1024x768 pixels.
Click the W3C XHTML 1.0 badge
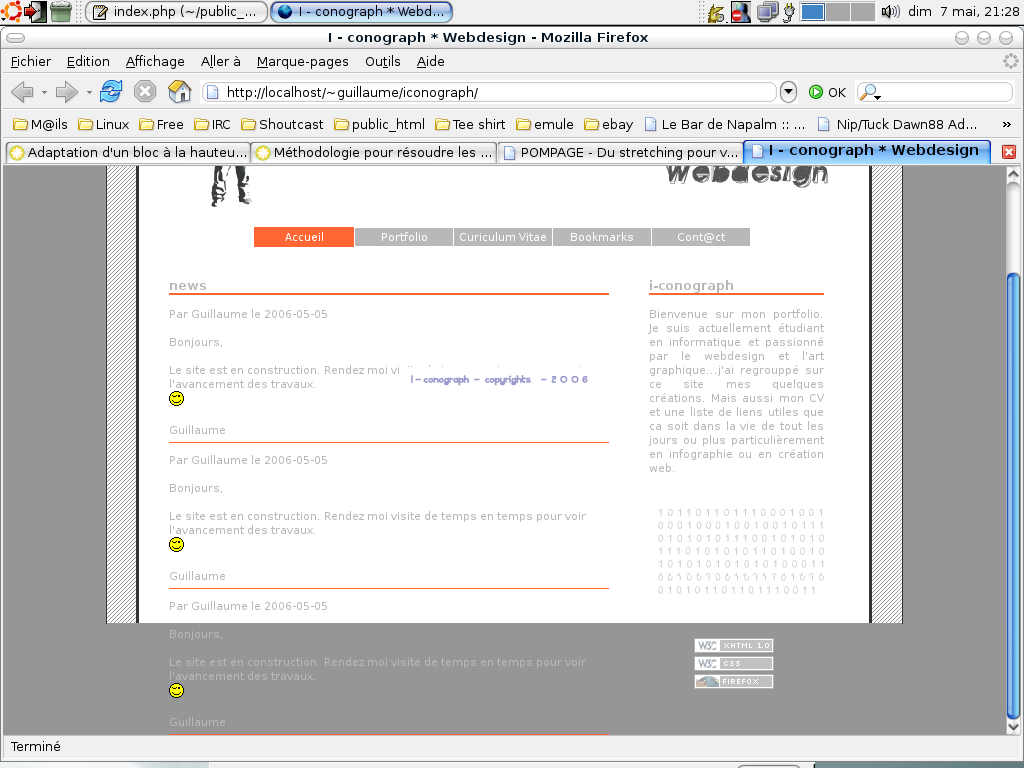[733, 645]
